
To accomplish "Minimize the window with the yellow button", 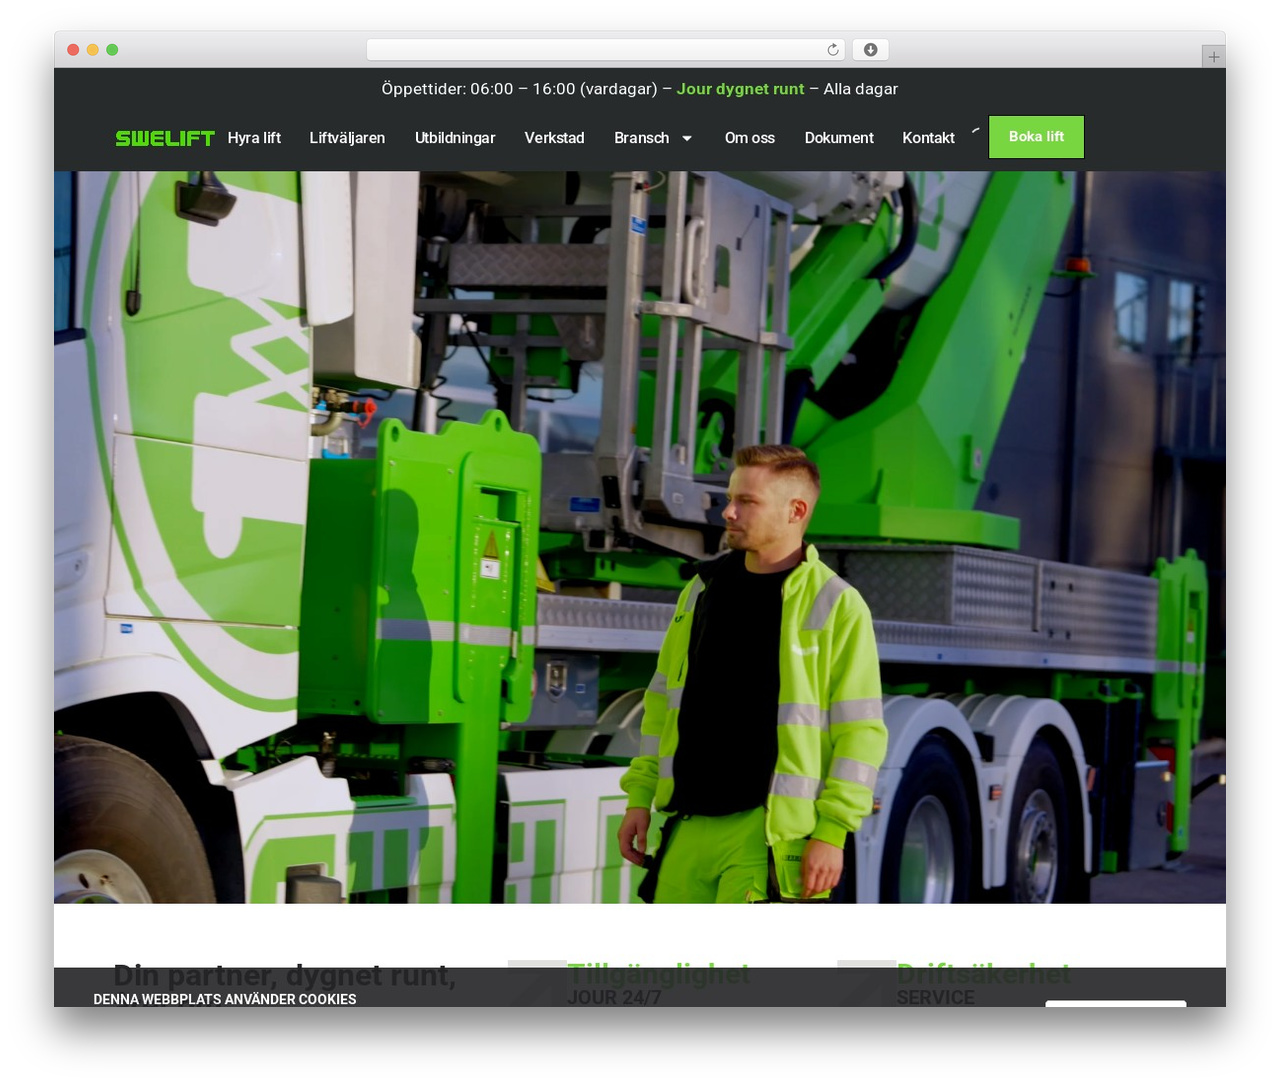I will [x=93, y=50].
